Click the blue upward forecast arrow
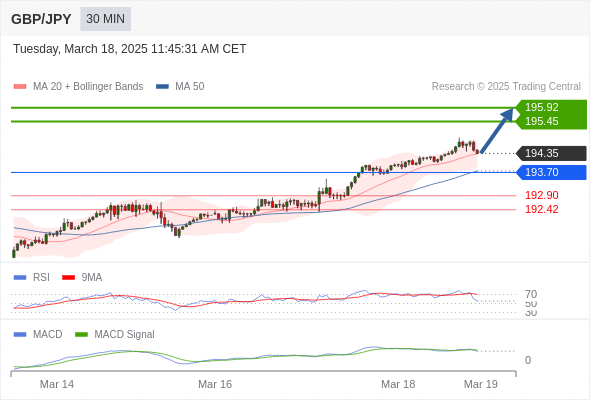The width and height of the screenshot is (590, 400). (x=497, y=130)
